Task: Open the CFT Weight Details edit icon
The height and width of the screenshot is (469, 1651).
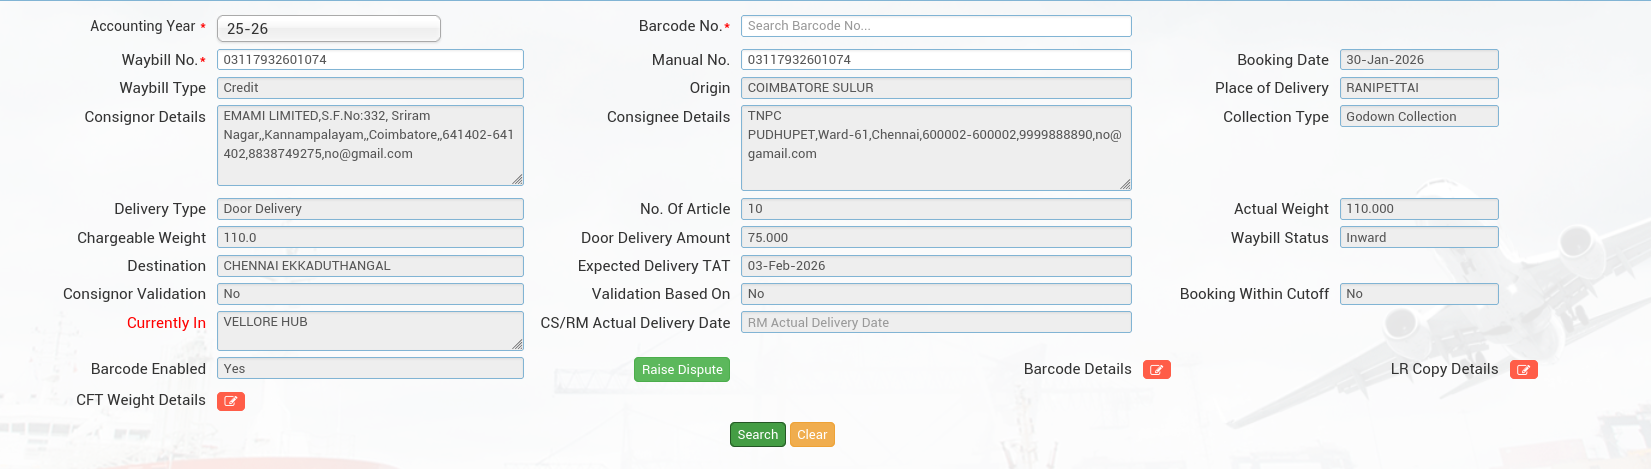Action: point(230,401)
